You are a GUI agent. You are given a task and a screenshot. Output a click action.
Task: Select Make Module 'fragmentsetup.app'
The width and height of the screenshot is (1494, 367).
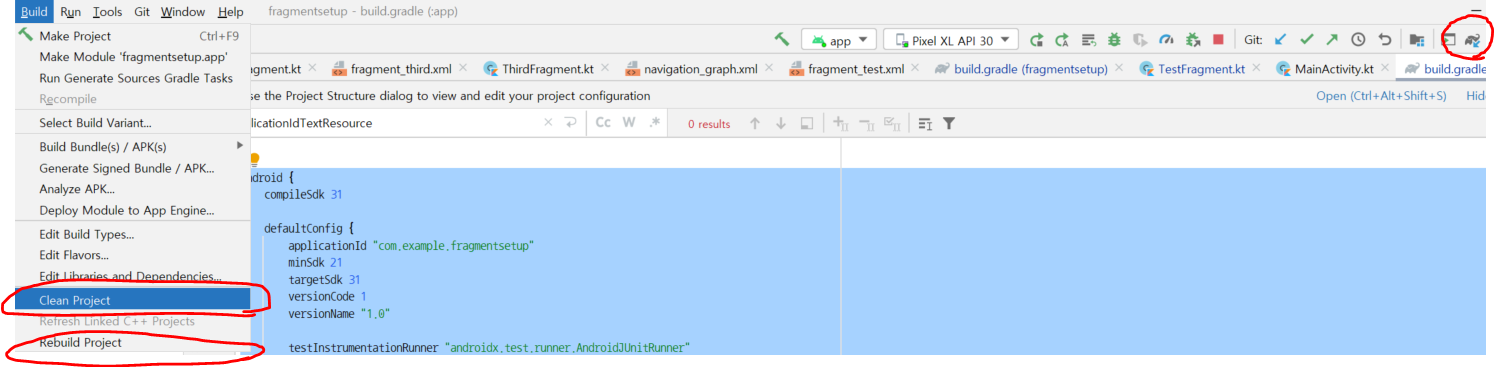pyautogui.click(x=133, y=57)
